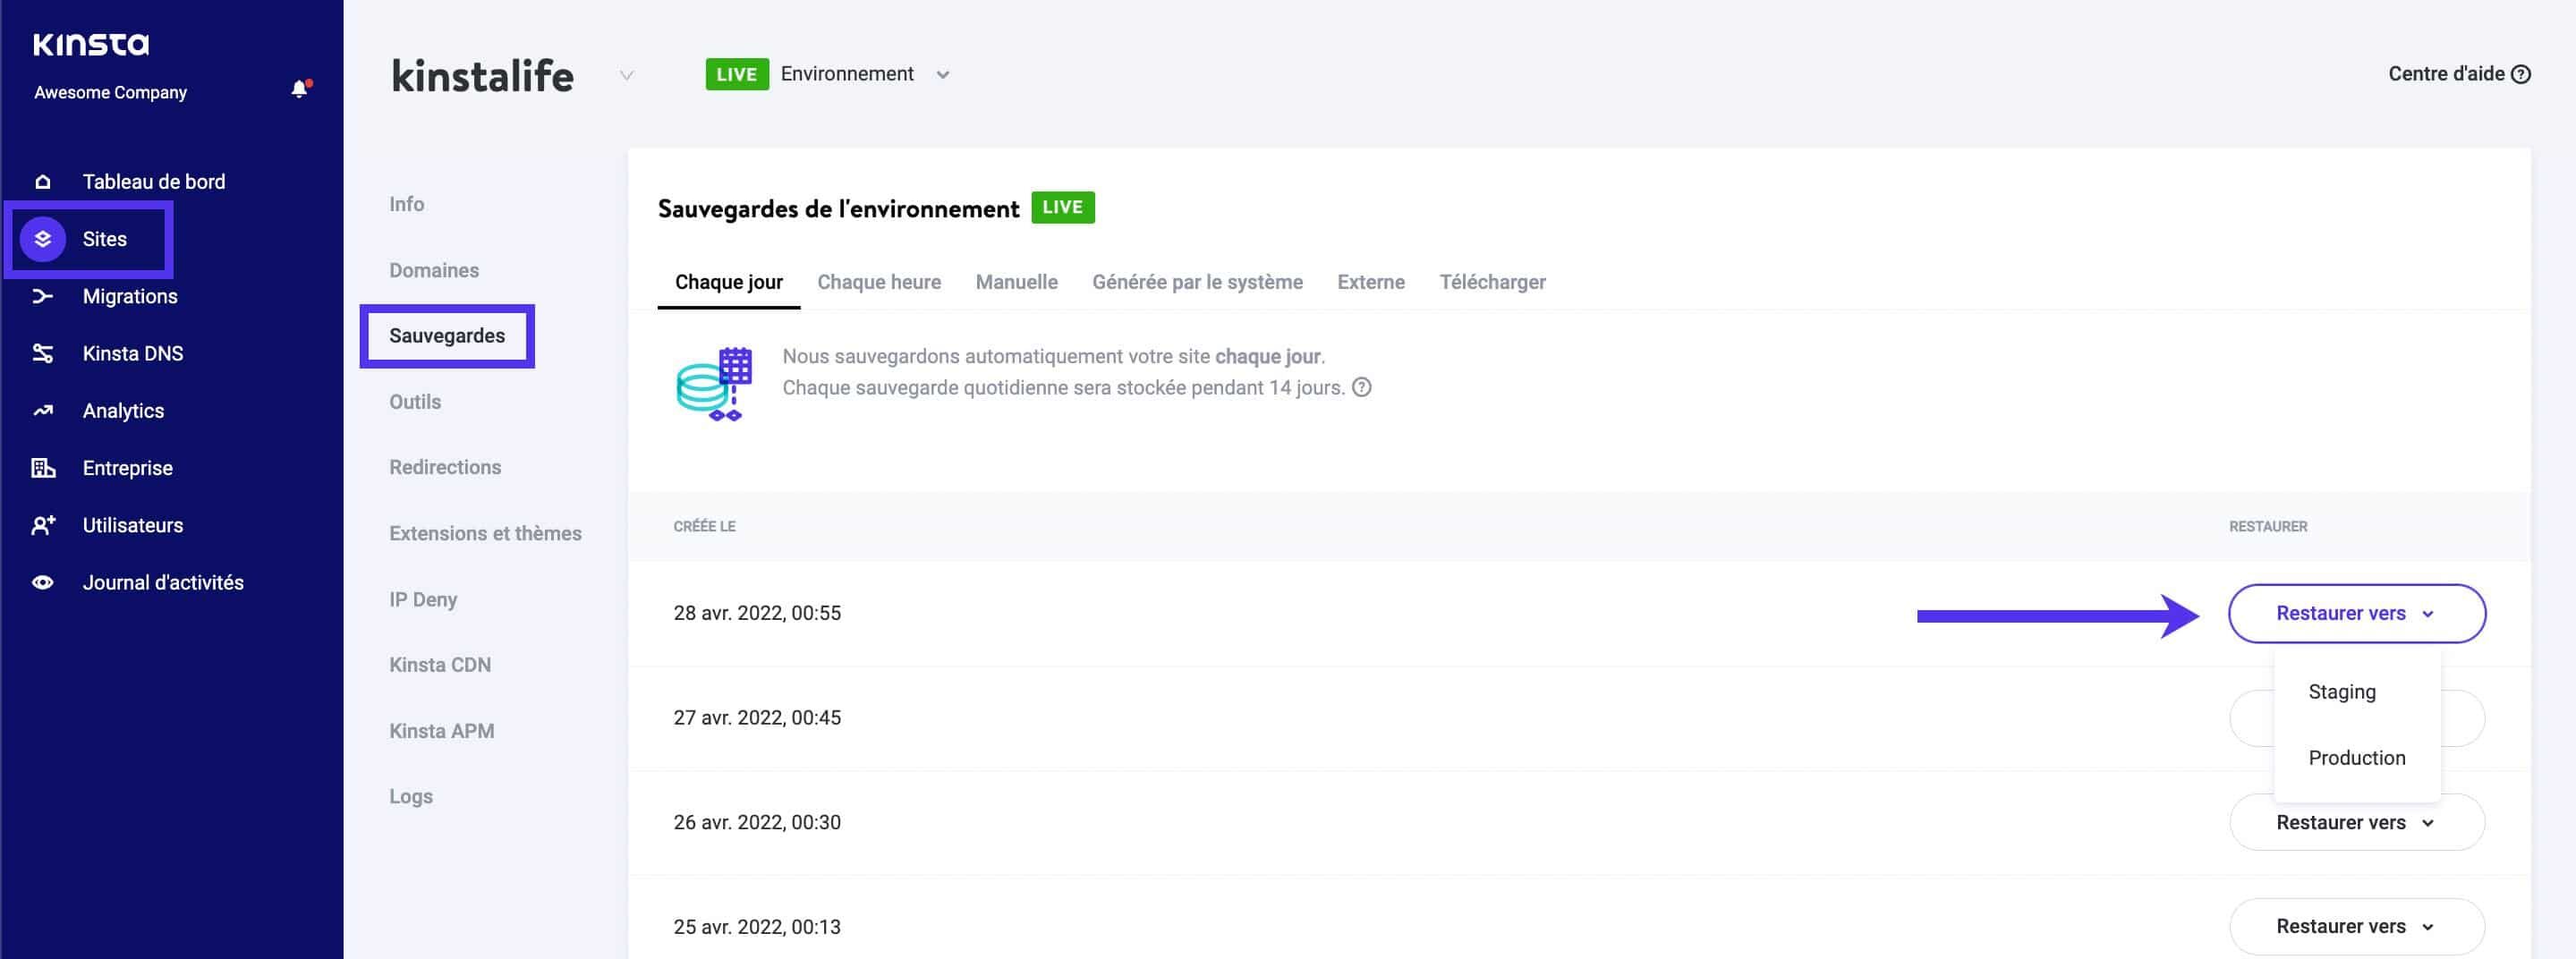Select Production from the restore menu
This screenshot has height=959, width=2576.
point(2357,757)
